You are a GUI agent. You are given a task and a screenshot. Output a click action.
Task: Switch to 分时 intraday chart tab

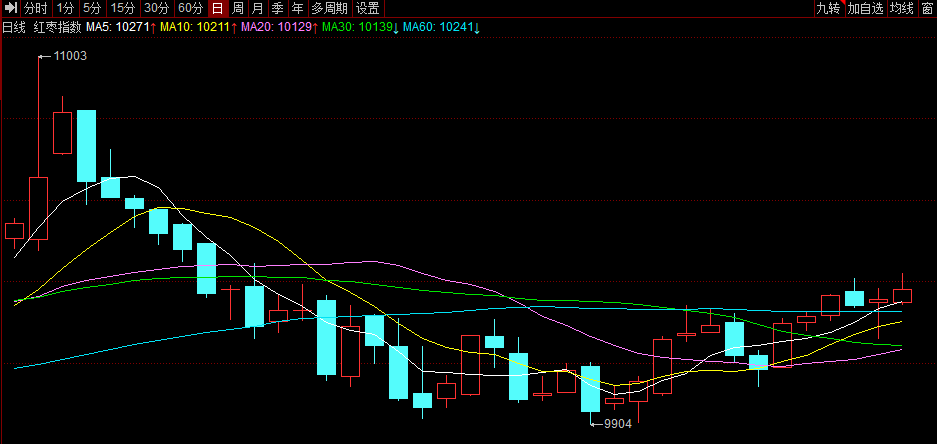[x=36, y=8]
